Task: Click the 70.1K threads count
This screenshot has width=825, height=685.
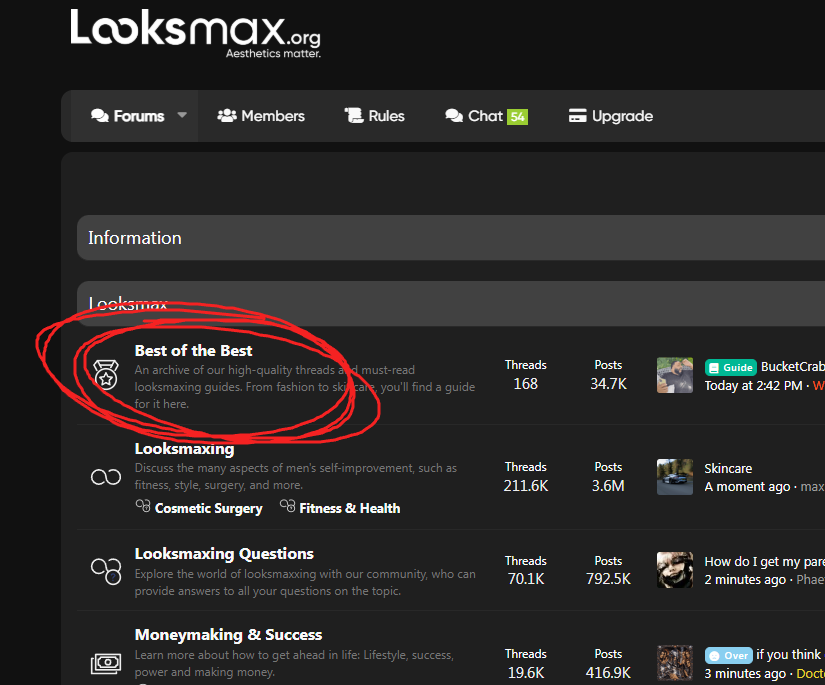Action: pyautogui.click(x=526, y=579)
